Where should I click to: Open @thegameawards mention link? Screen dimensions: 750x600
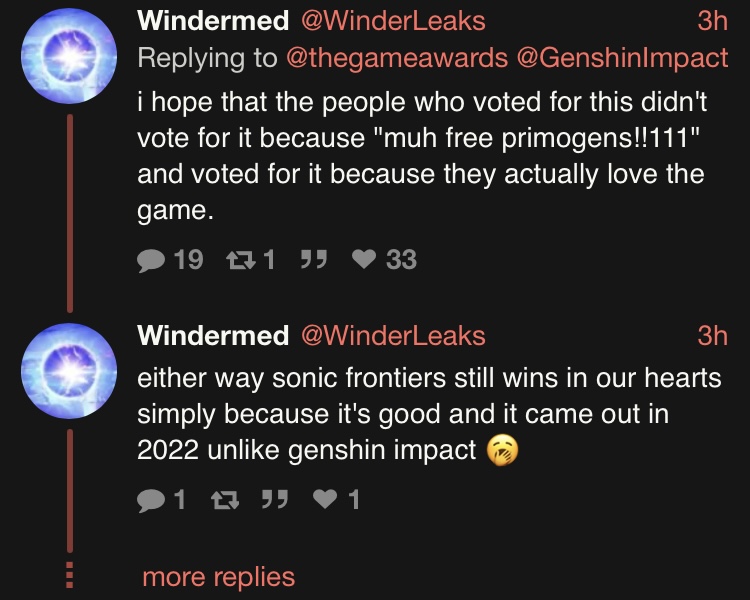click(397, 58)
